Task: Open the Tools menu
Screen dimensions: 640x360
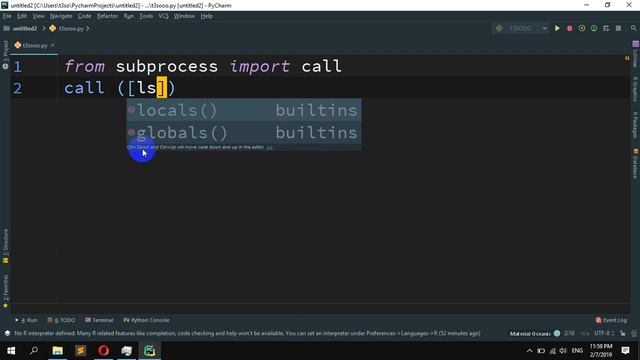Action: click(x=146, y=16)
